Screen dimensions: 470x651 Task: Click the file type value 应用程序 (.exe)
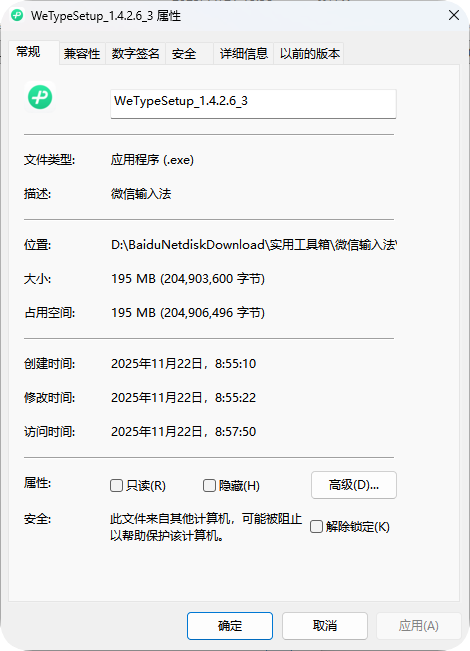(152, 160)
